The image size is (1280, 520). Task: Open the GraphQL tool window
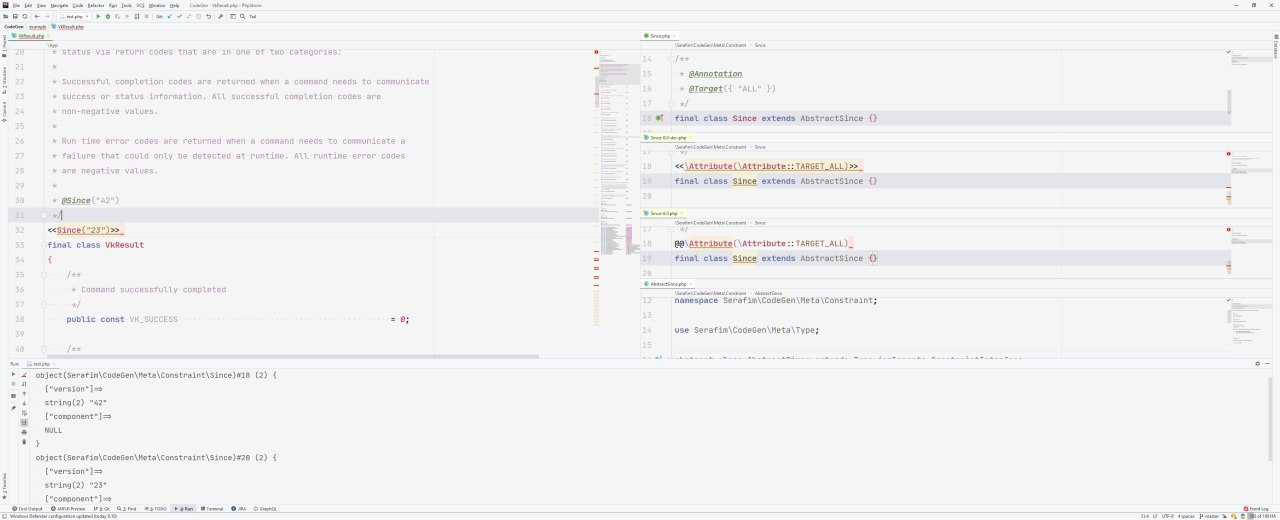coord(265,509)
